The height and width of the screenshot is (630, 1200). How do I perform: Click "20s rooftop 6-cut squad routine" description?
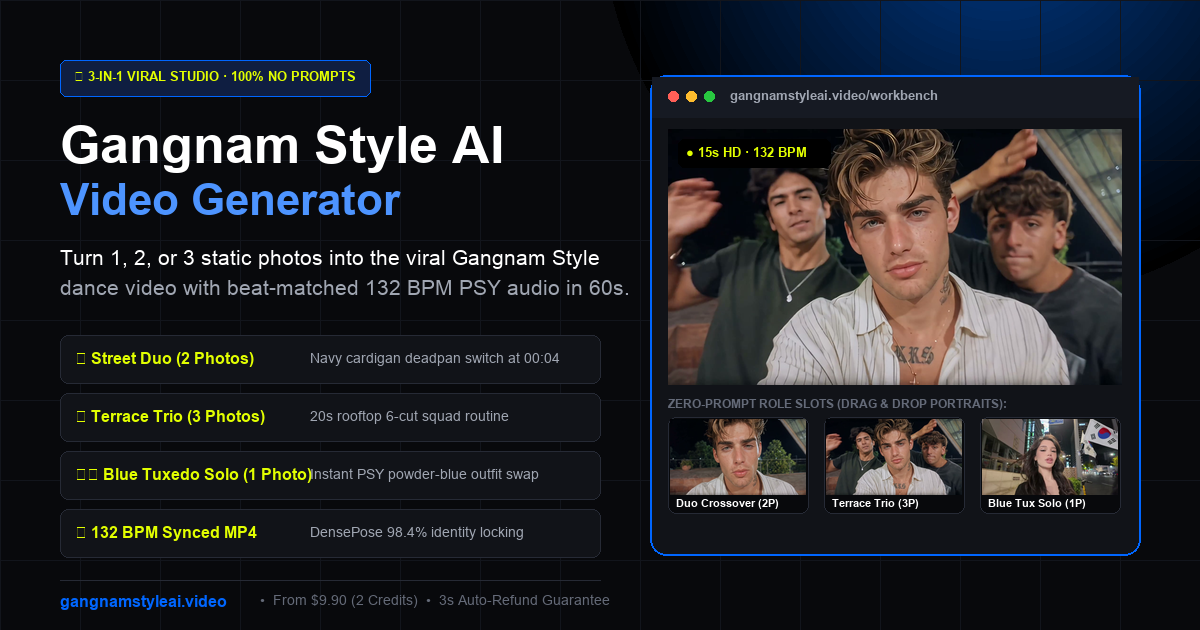[x=409, y=417]
